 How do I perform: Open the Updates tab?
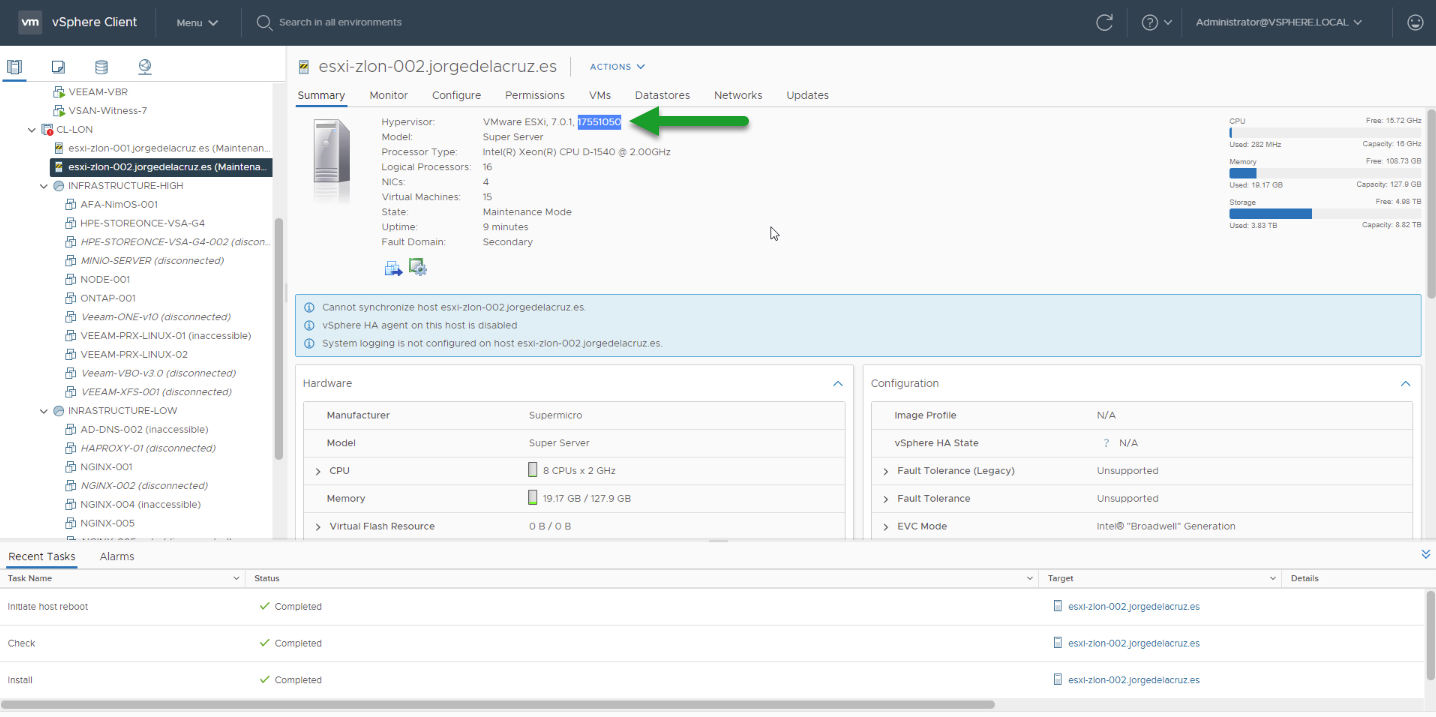[807, 95]
